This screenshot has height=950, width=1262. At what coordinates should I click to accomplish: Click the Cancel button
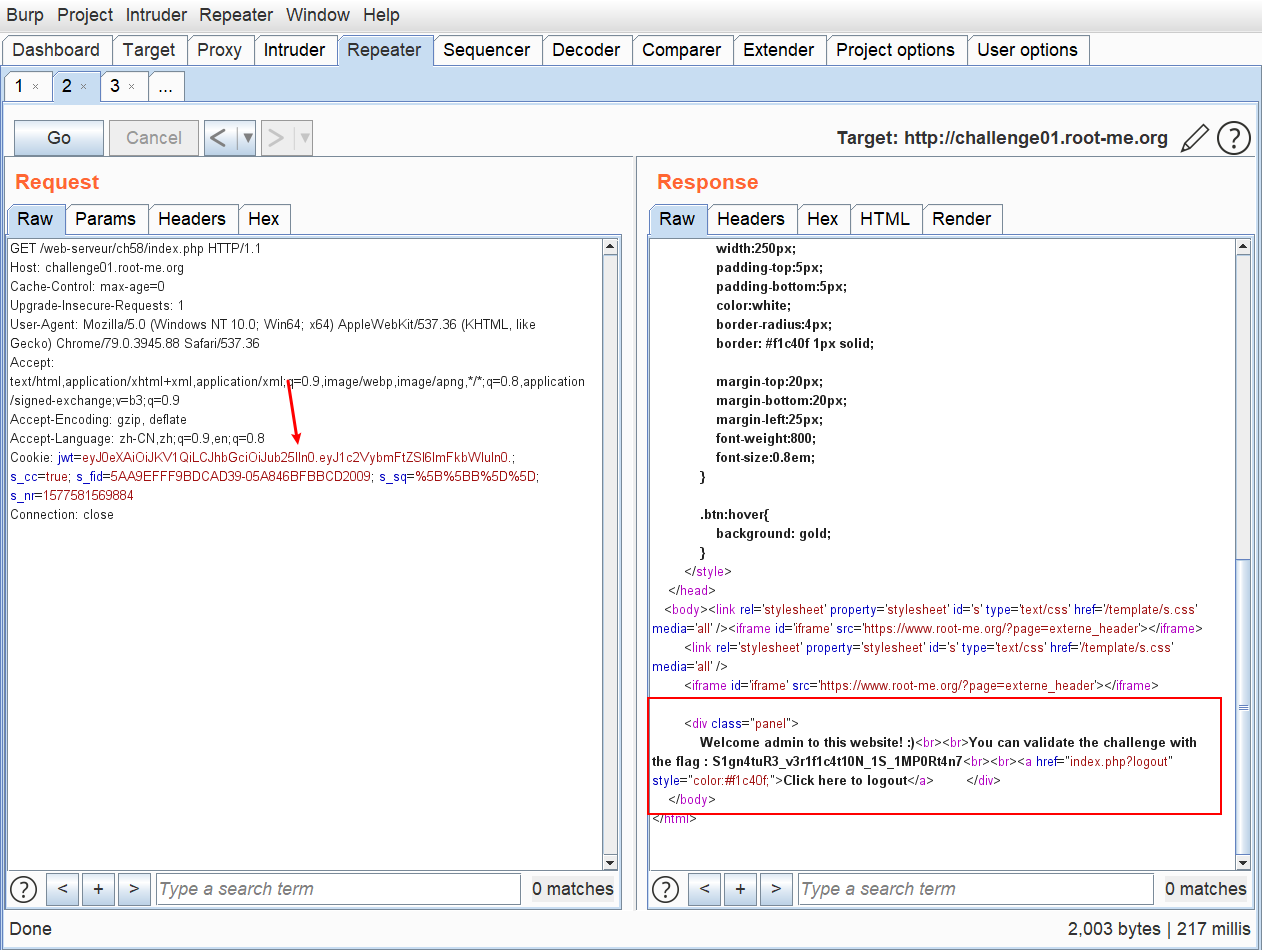[x=154, y=138]
